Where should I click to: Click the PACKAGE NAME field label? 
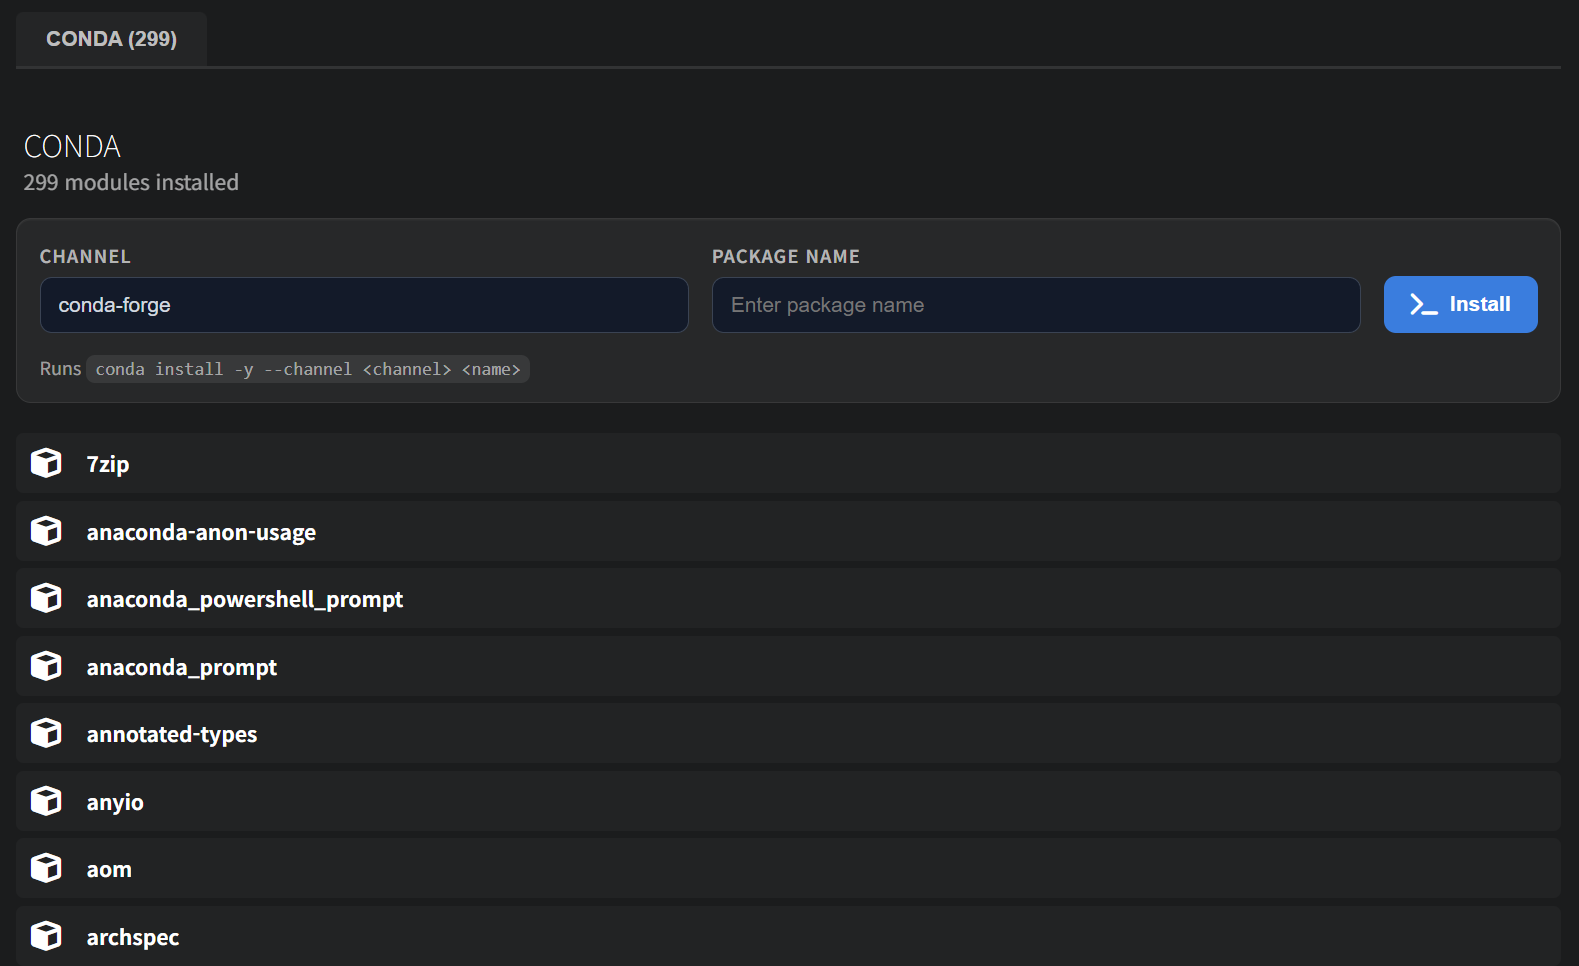click(x=786, y=257)
